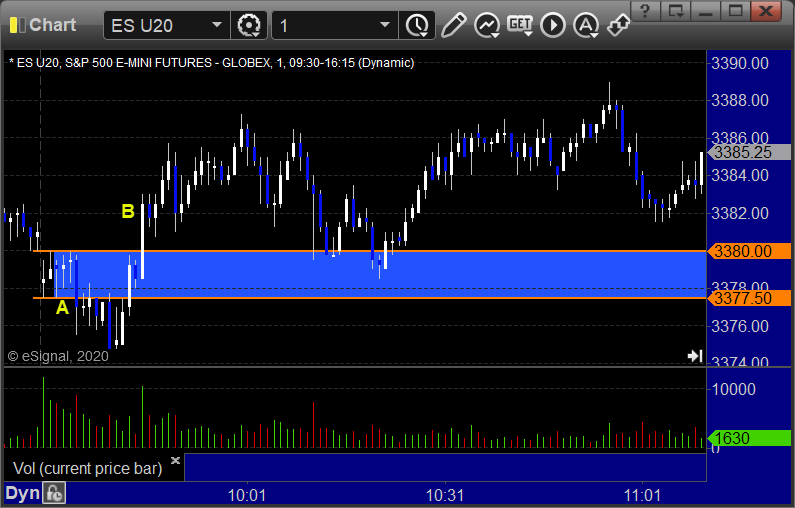This screenshot has height=508, width=795.
Task: Click the 3380.00 orange price marker
Action: (x=749, y=251)
